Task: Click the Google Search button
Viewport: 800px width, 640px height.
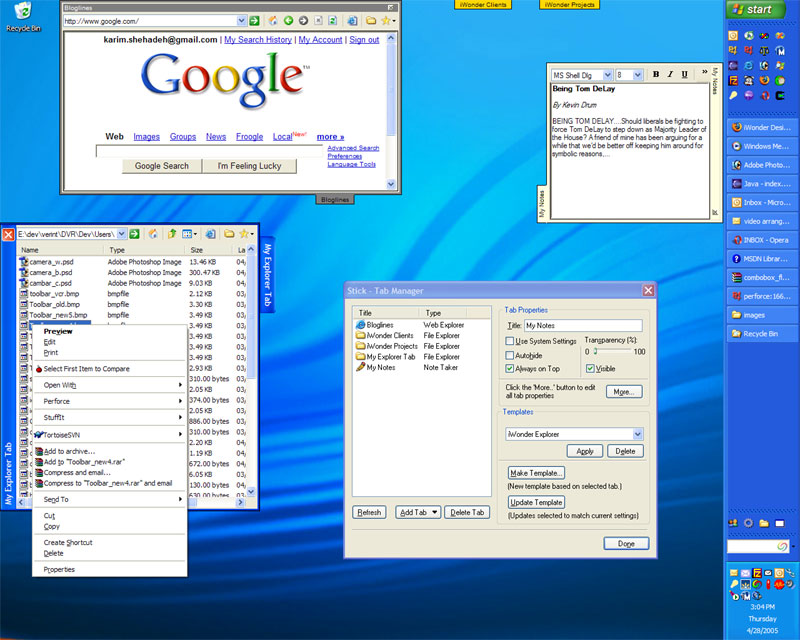Action: click(161, 166)
